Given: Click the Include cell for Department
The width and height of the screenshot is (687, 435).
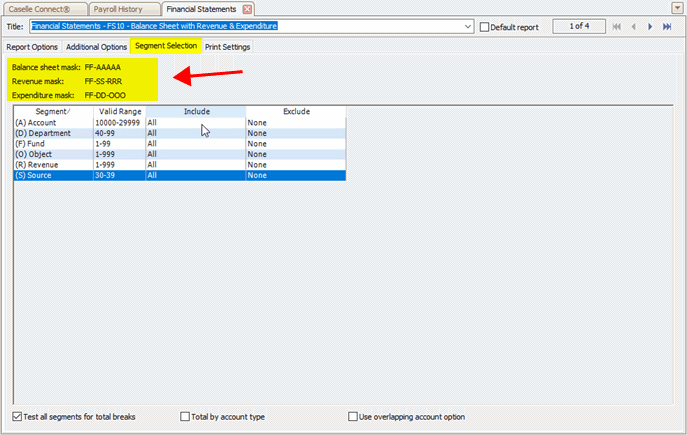Looking at the screenshot, I should pyautogui.click(x=196, y=132).
